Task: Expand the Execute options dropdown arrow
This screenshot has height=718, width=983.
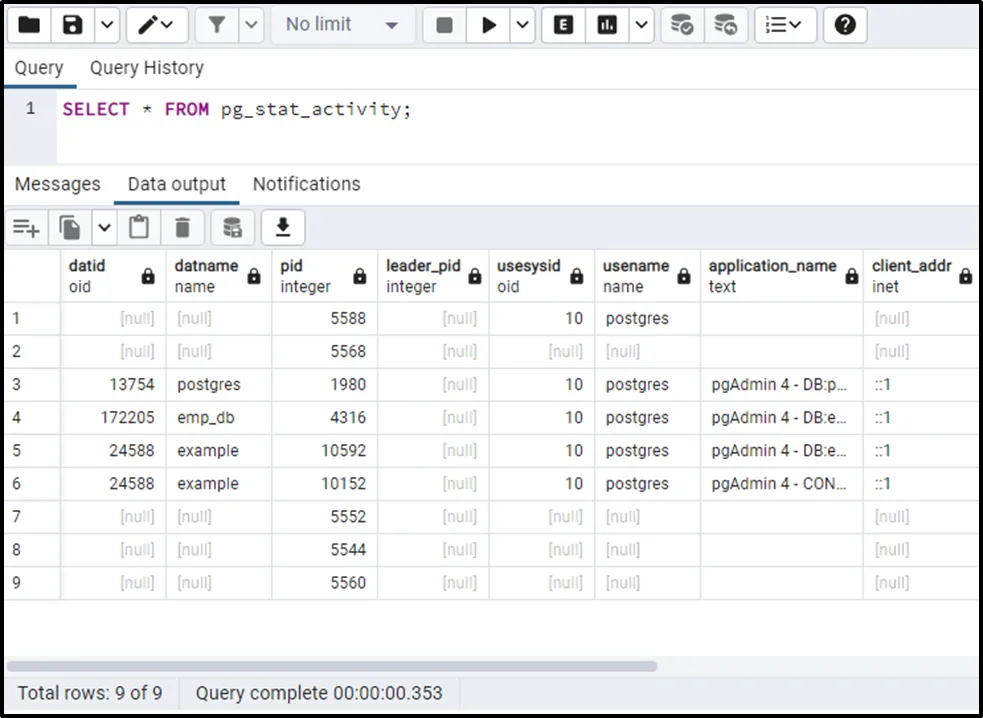Action: coord(523,25)
